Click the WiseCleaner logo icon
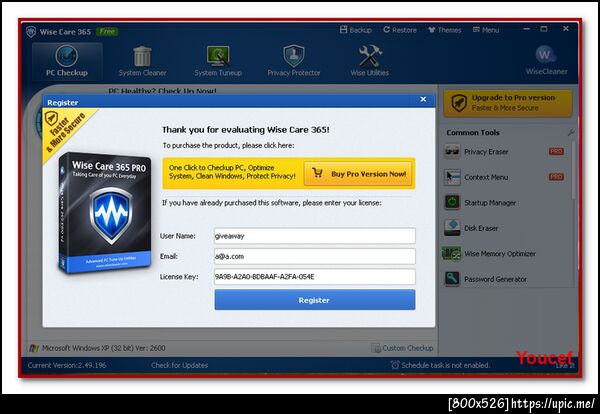Image resolution: width=600 pixels, height=414 pixels. (546, 55)
